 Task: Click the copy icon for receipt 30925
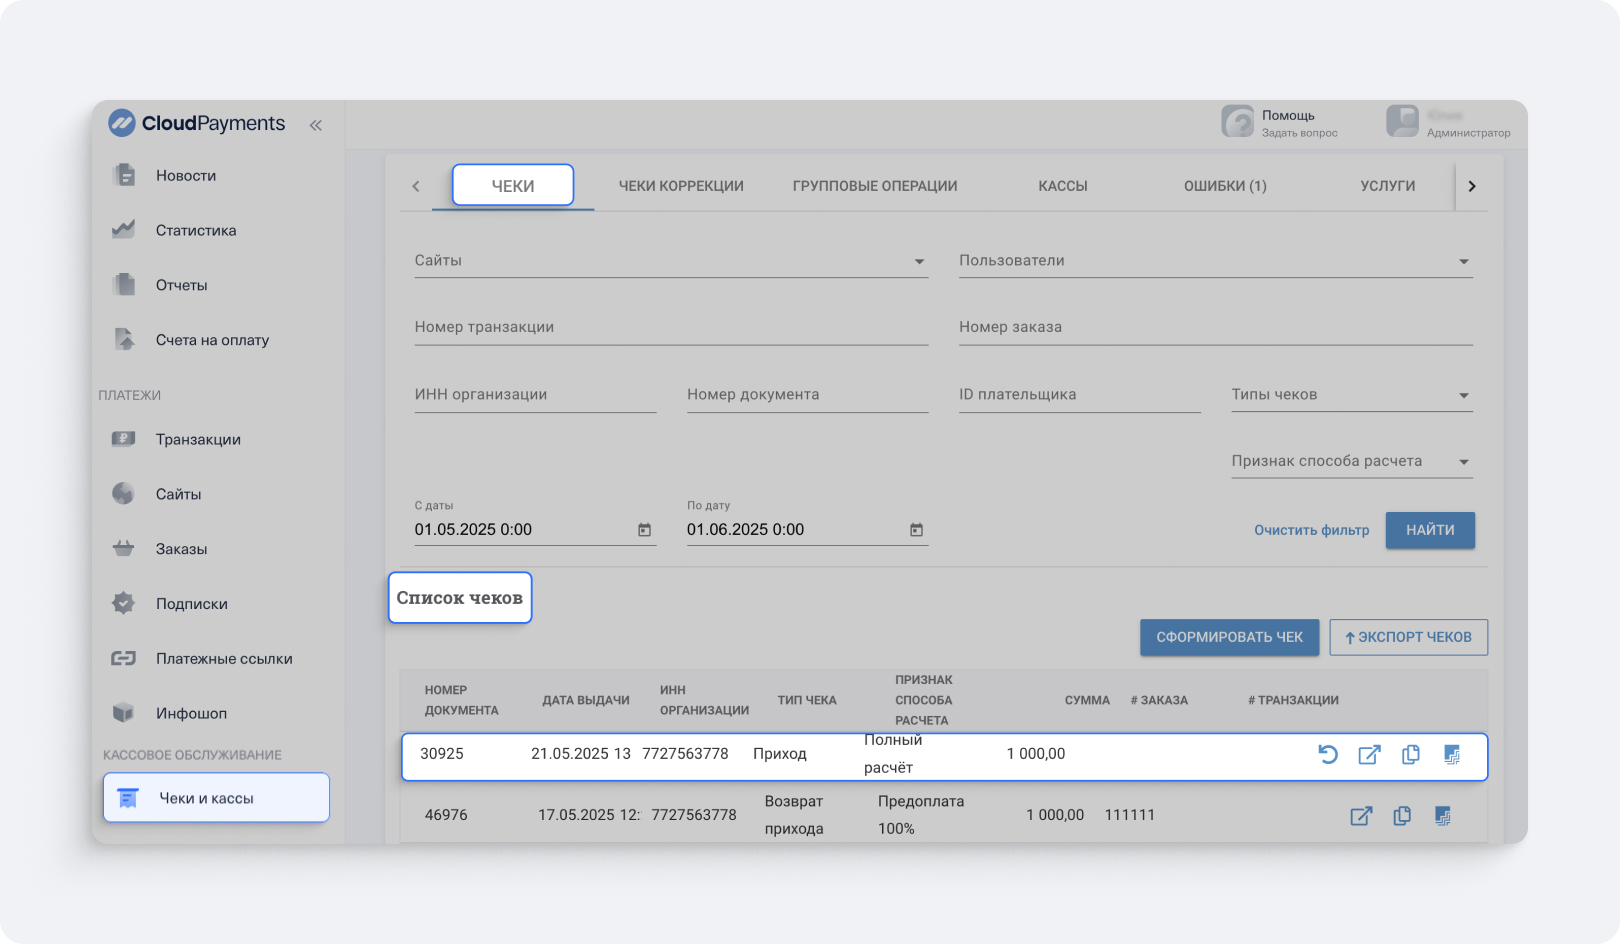[1410, 755]
